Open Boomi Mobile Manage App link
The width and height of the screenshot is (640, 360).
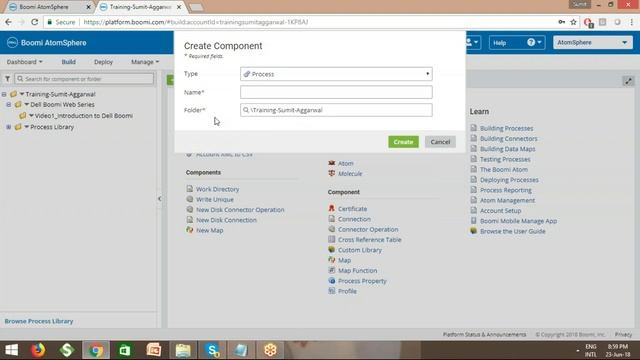pyautogui.click(x=518, y=221)
